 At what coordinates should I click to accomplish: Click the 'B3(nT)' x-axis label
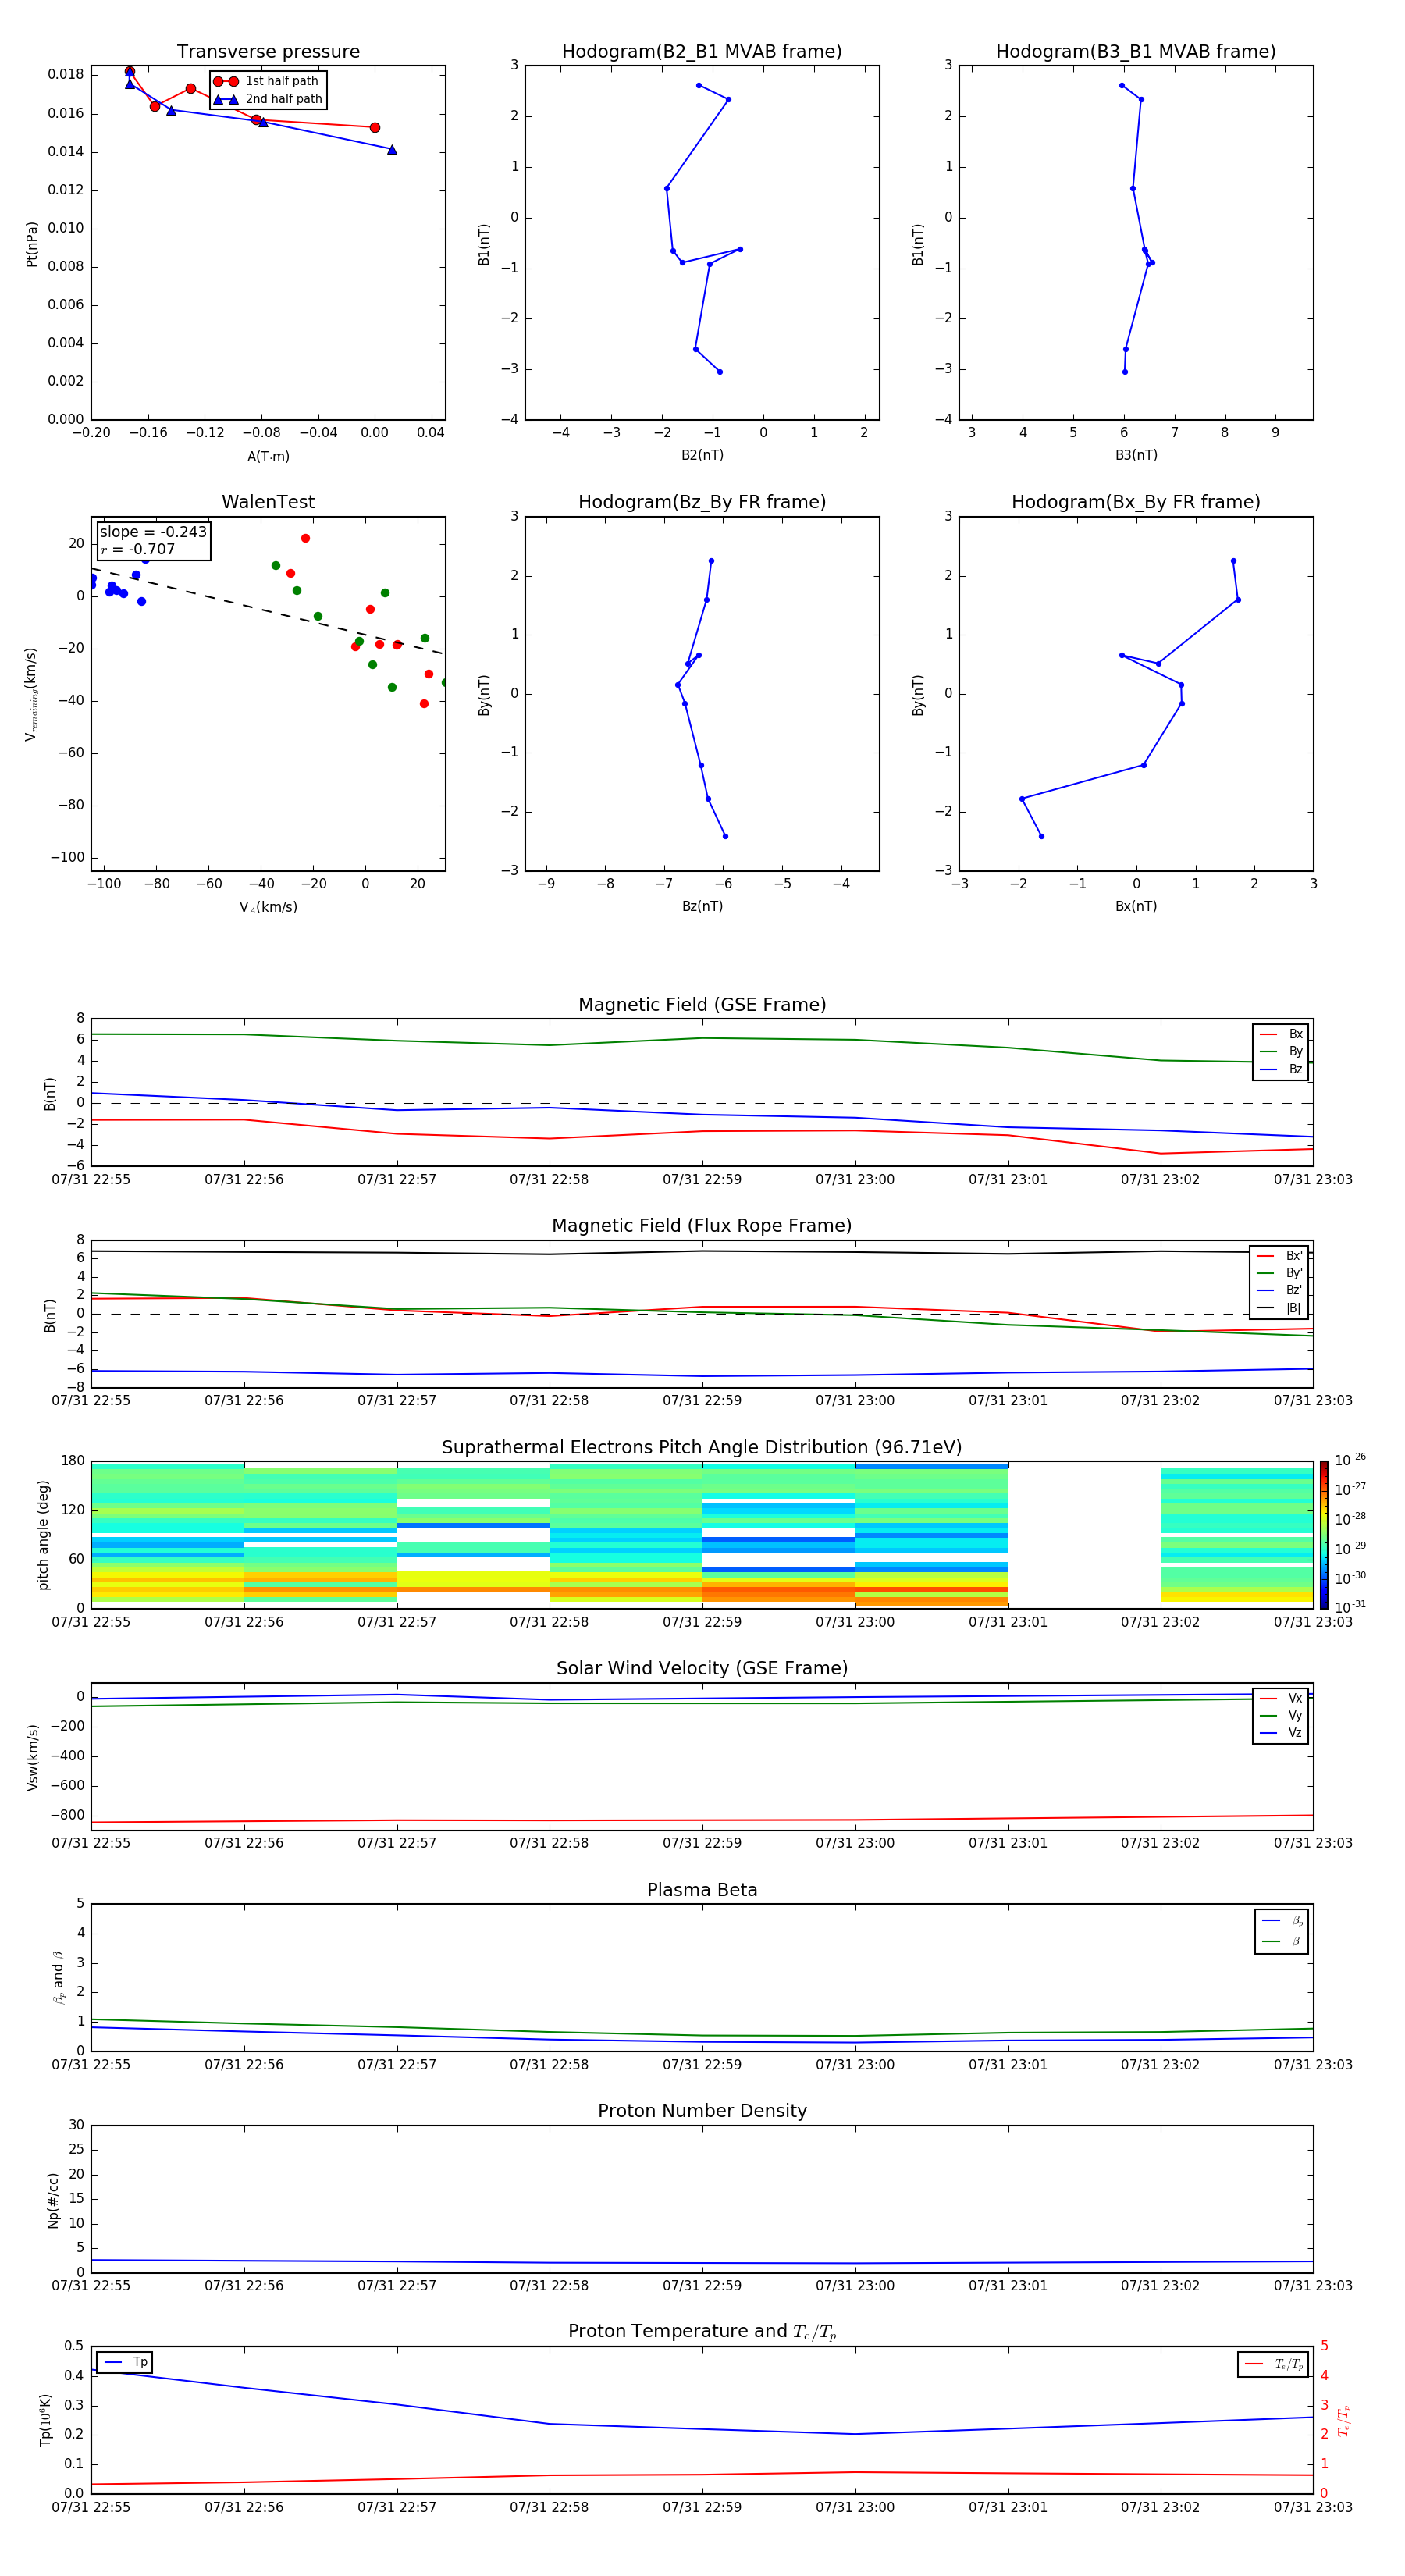click(x=1136, y=455)
